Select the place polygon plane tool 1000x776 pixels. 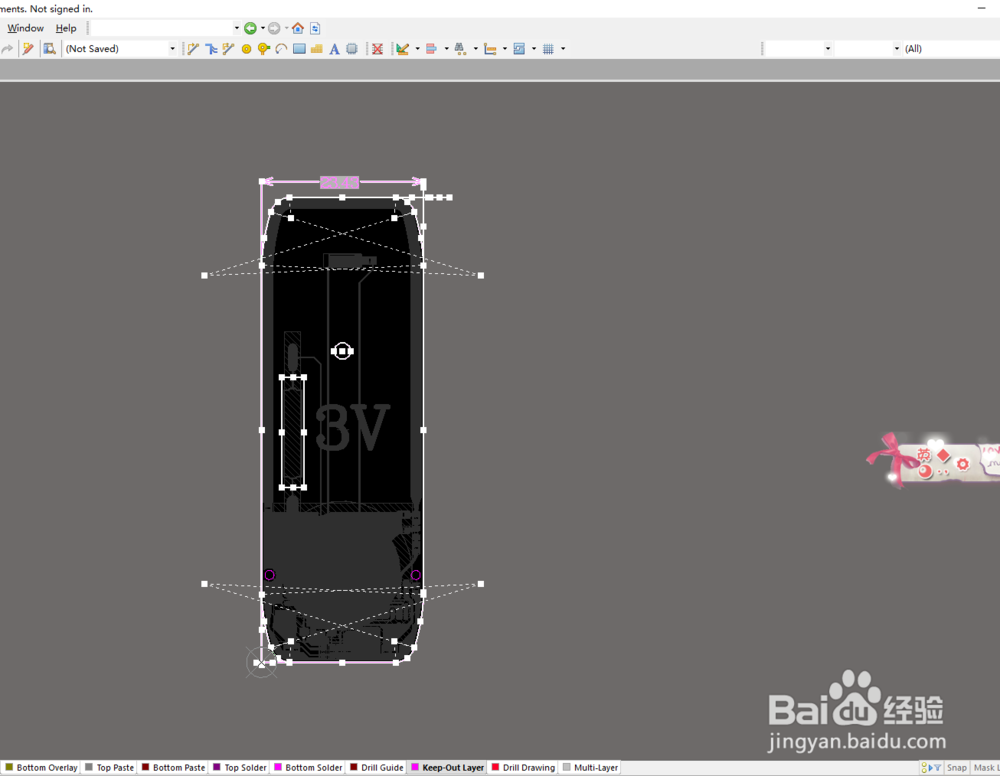316,48
